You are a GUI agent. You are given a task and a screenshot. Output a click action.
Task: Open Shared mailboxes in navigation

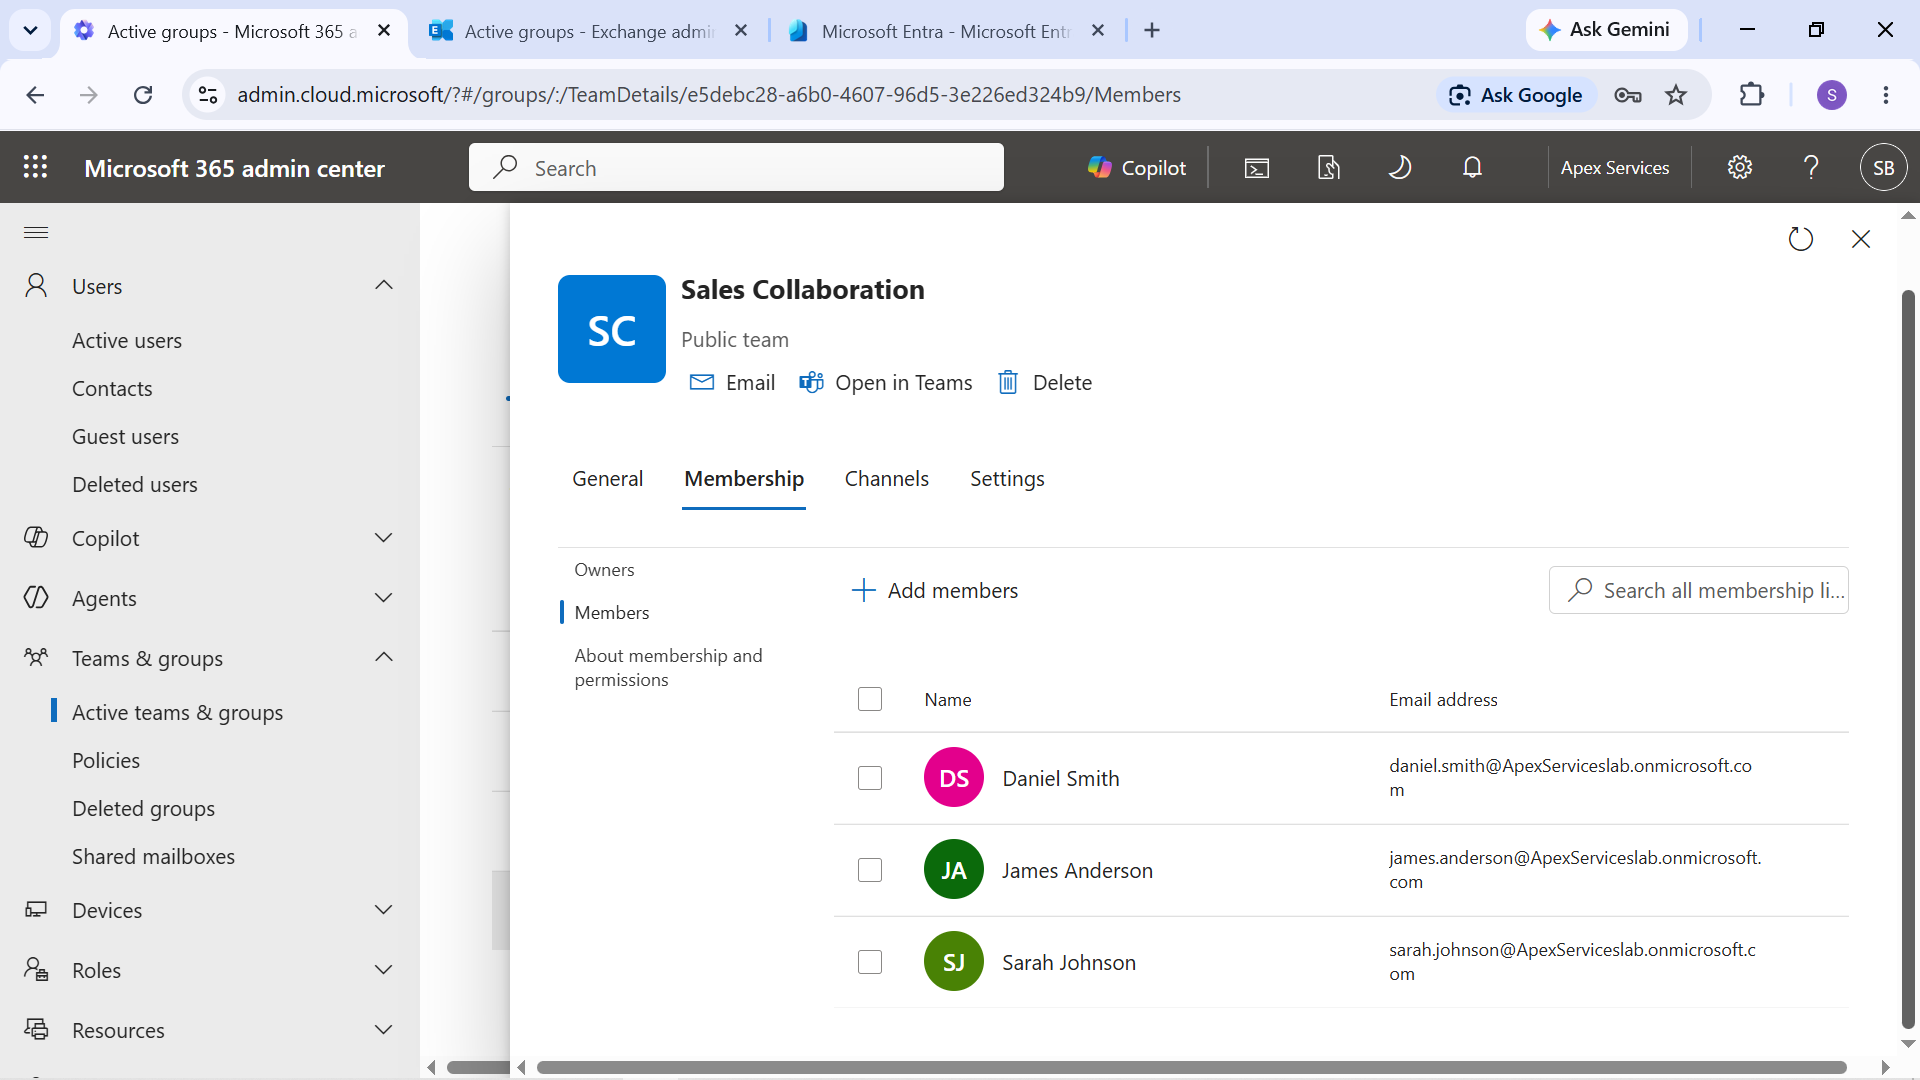click(x=153, y=857)
